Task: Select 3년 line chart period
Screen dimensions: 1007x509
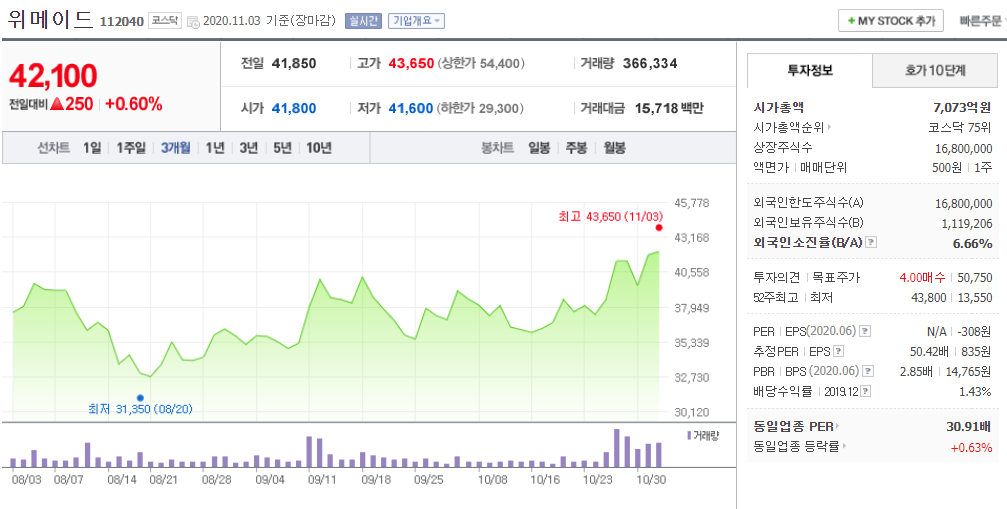Action: point(249,148)
